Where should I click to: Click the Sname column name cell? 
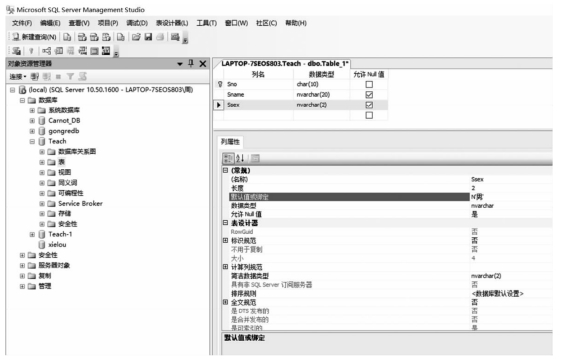(x=258, y=95)
